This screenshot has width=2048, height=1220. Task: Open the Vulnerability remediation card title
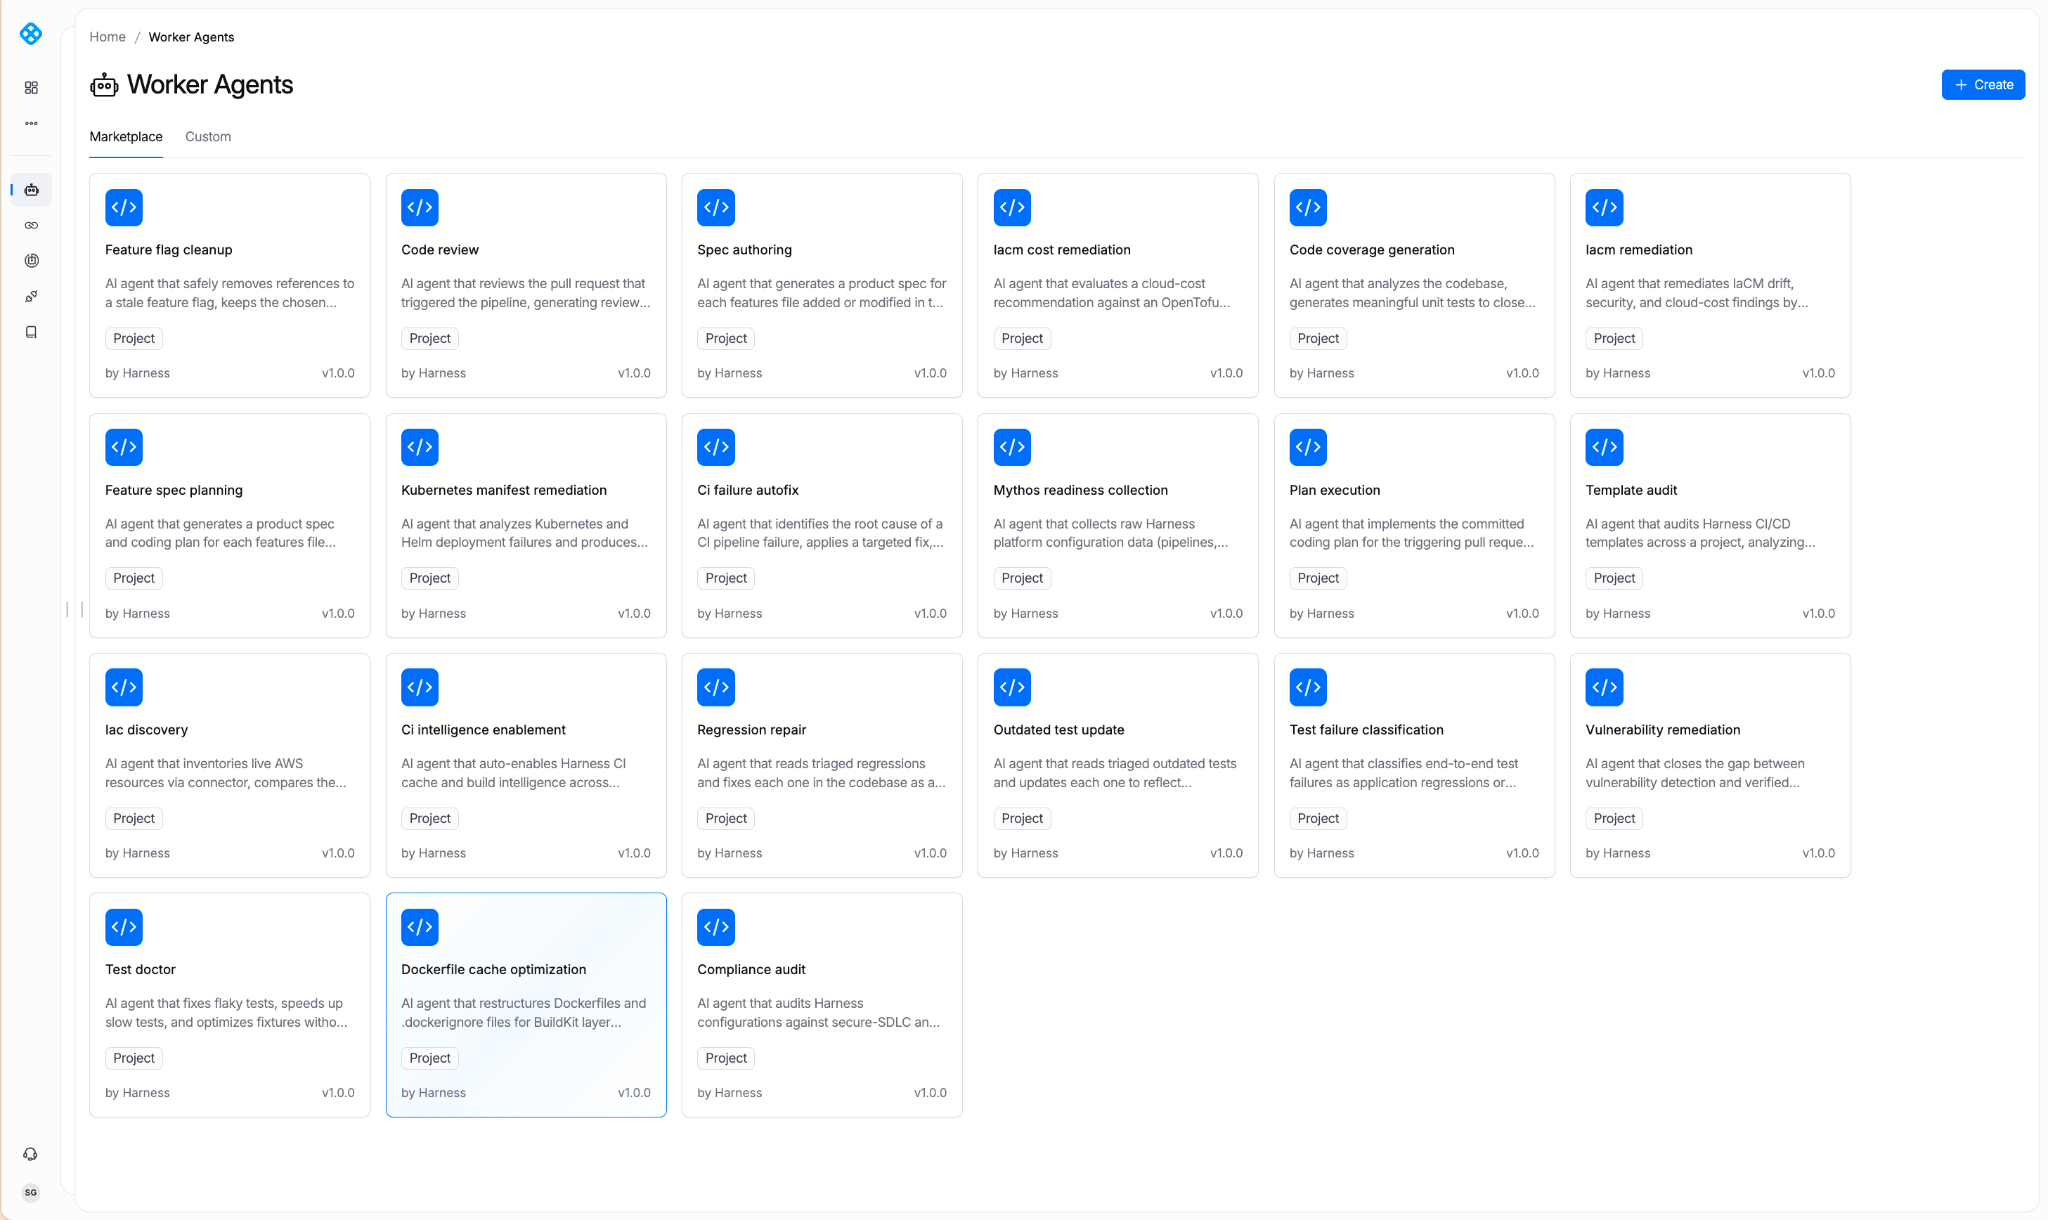pos(1662,730)
